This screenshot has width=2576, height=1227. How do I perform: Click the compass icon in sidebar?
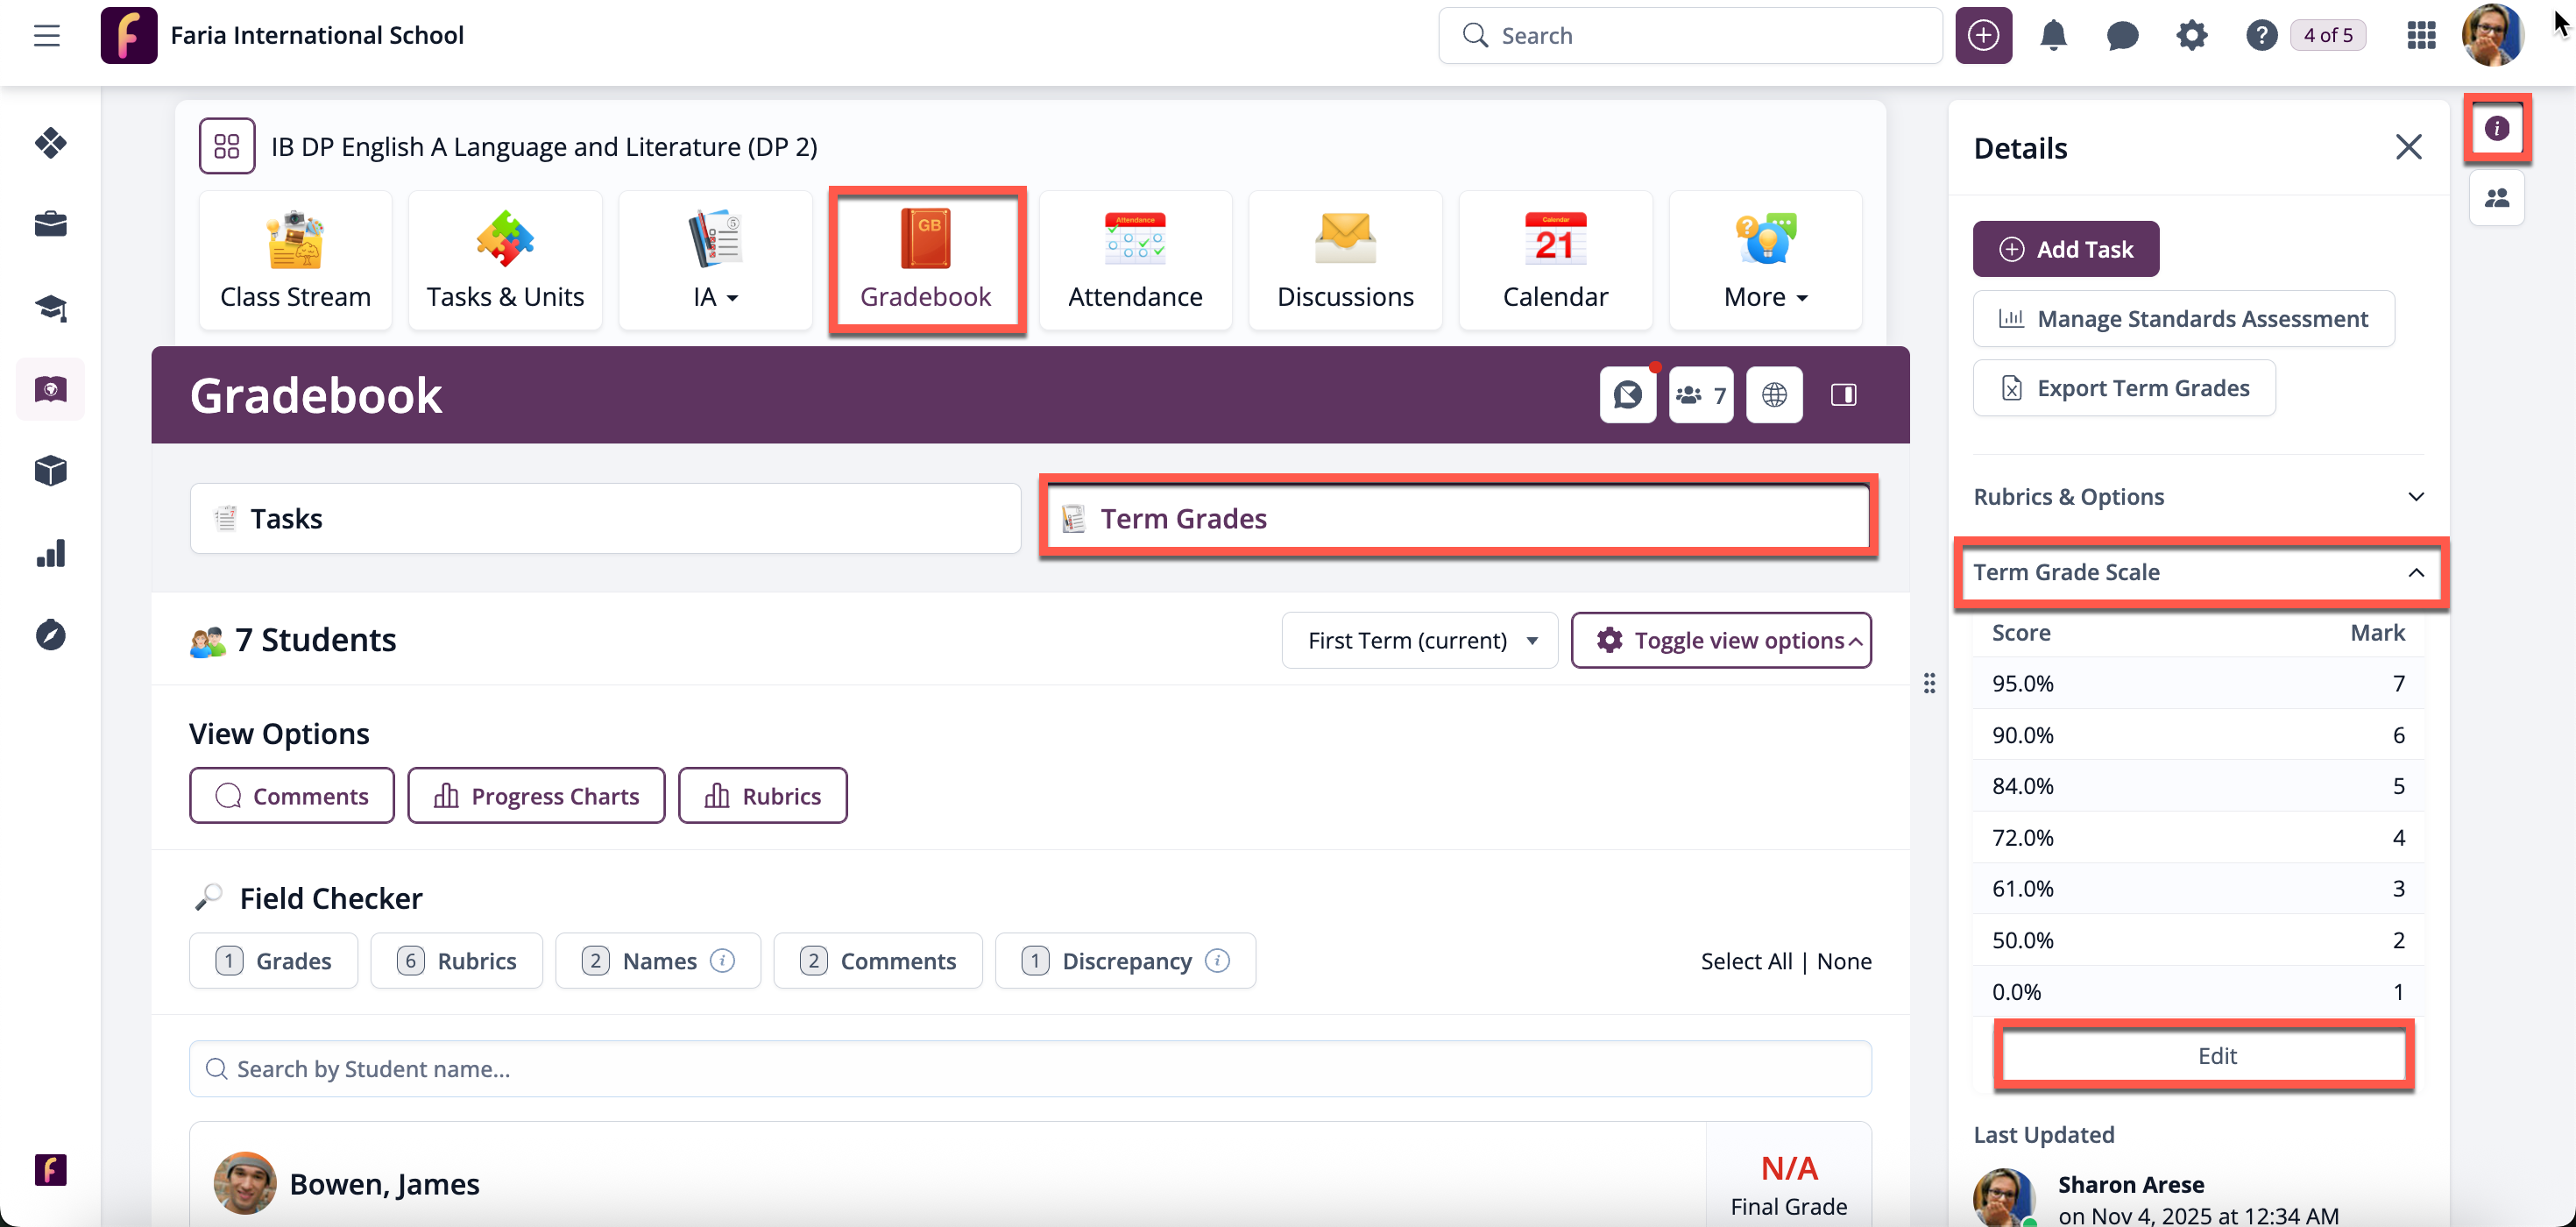click(x=50, y=635)
